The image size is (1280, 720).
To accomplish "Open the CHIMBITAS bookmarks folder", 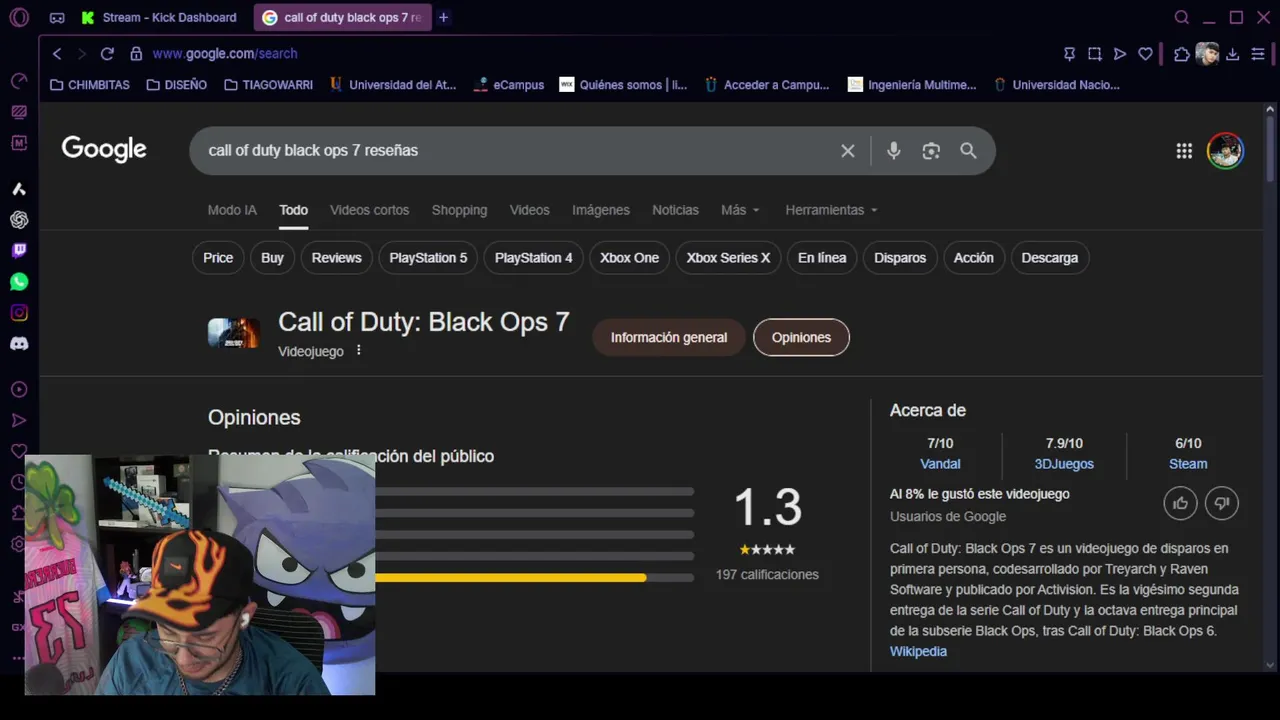I will (x=90, y=85).
